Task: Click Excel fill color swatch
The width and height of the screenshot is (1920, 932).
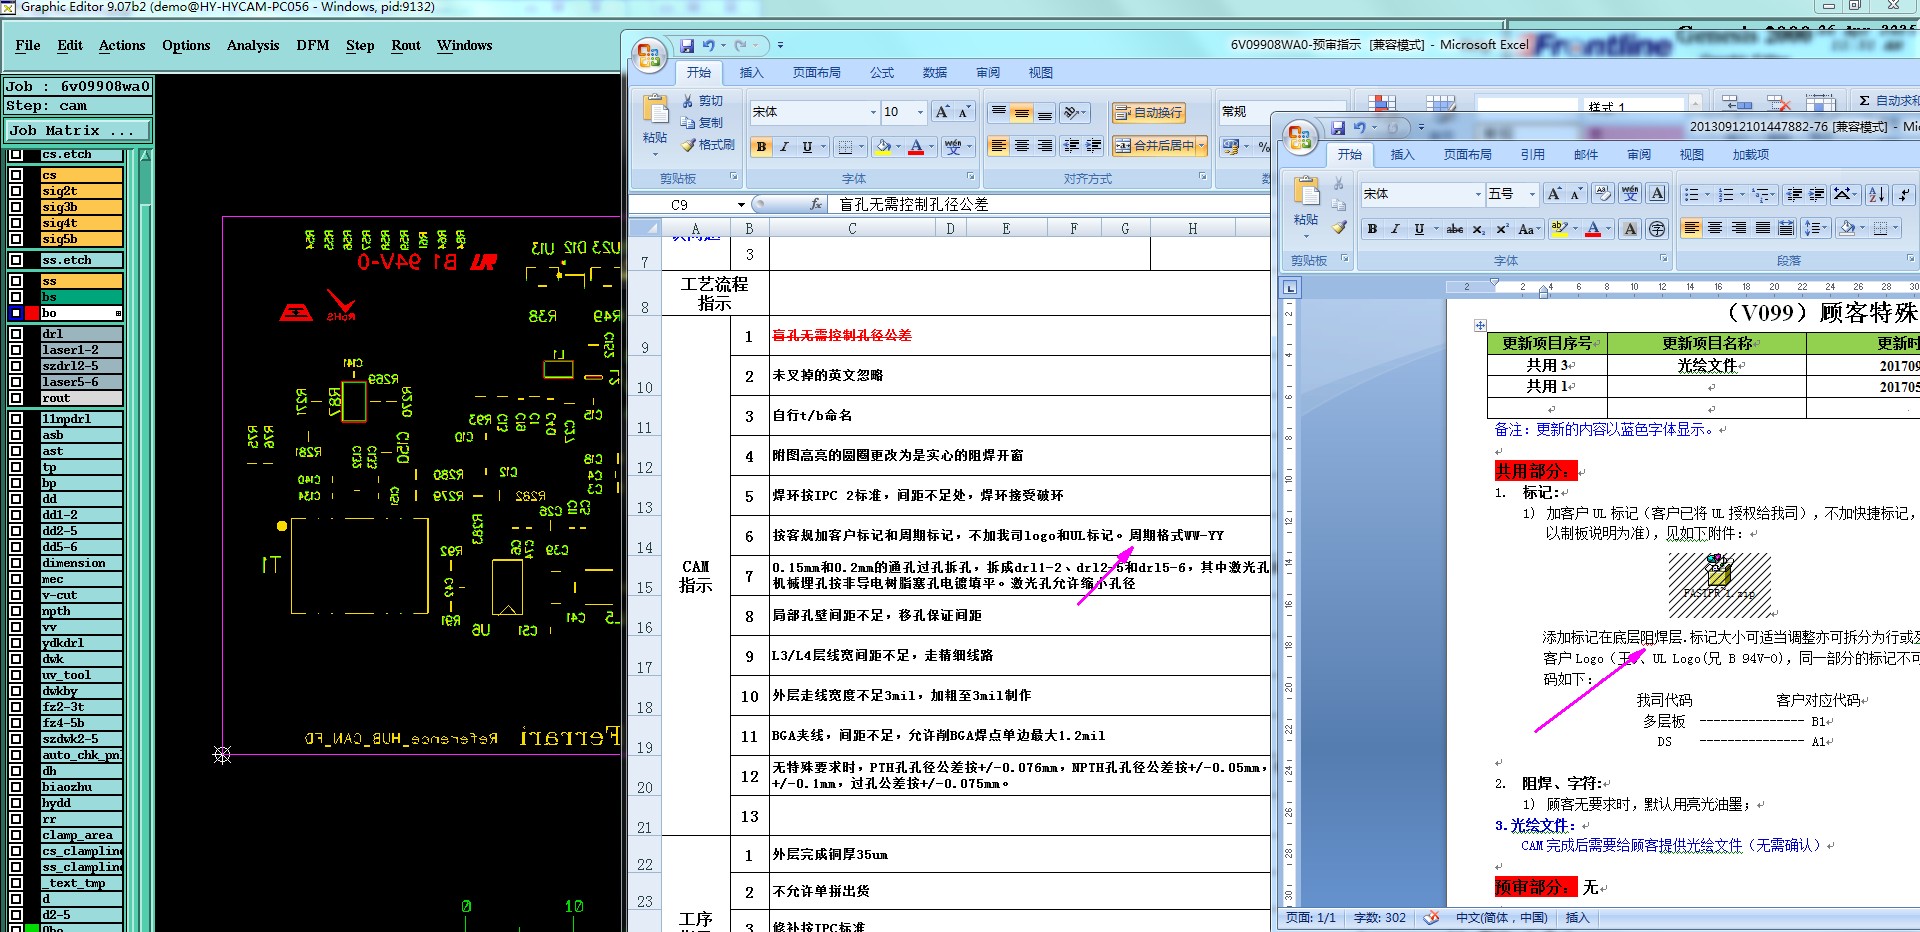Action: pos(883,147)
